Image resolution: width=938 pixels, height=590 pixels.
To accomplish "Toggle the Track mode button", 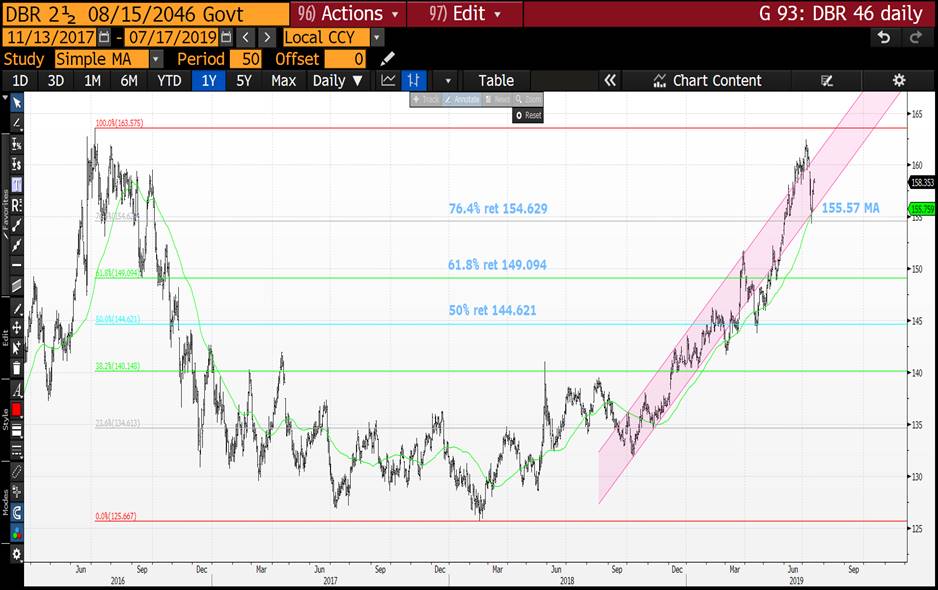I will pyautogui.click(x=425, y=99).
